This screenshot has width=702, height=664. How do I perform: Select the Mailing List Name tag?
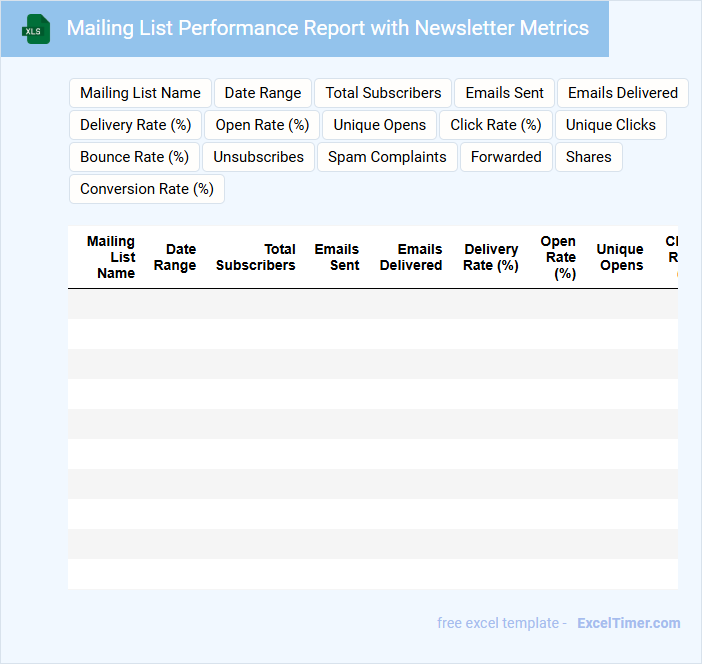click(140, 93)
